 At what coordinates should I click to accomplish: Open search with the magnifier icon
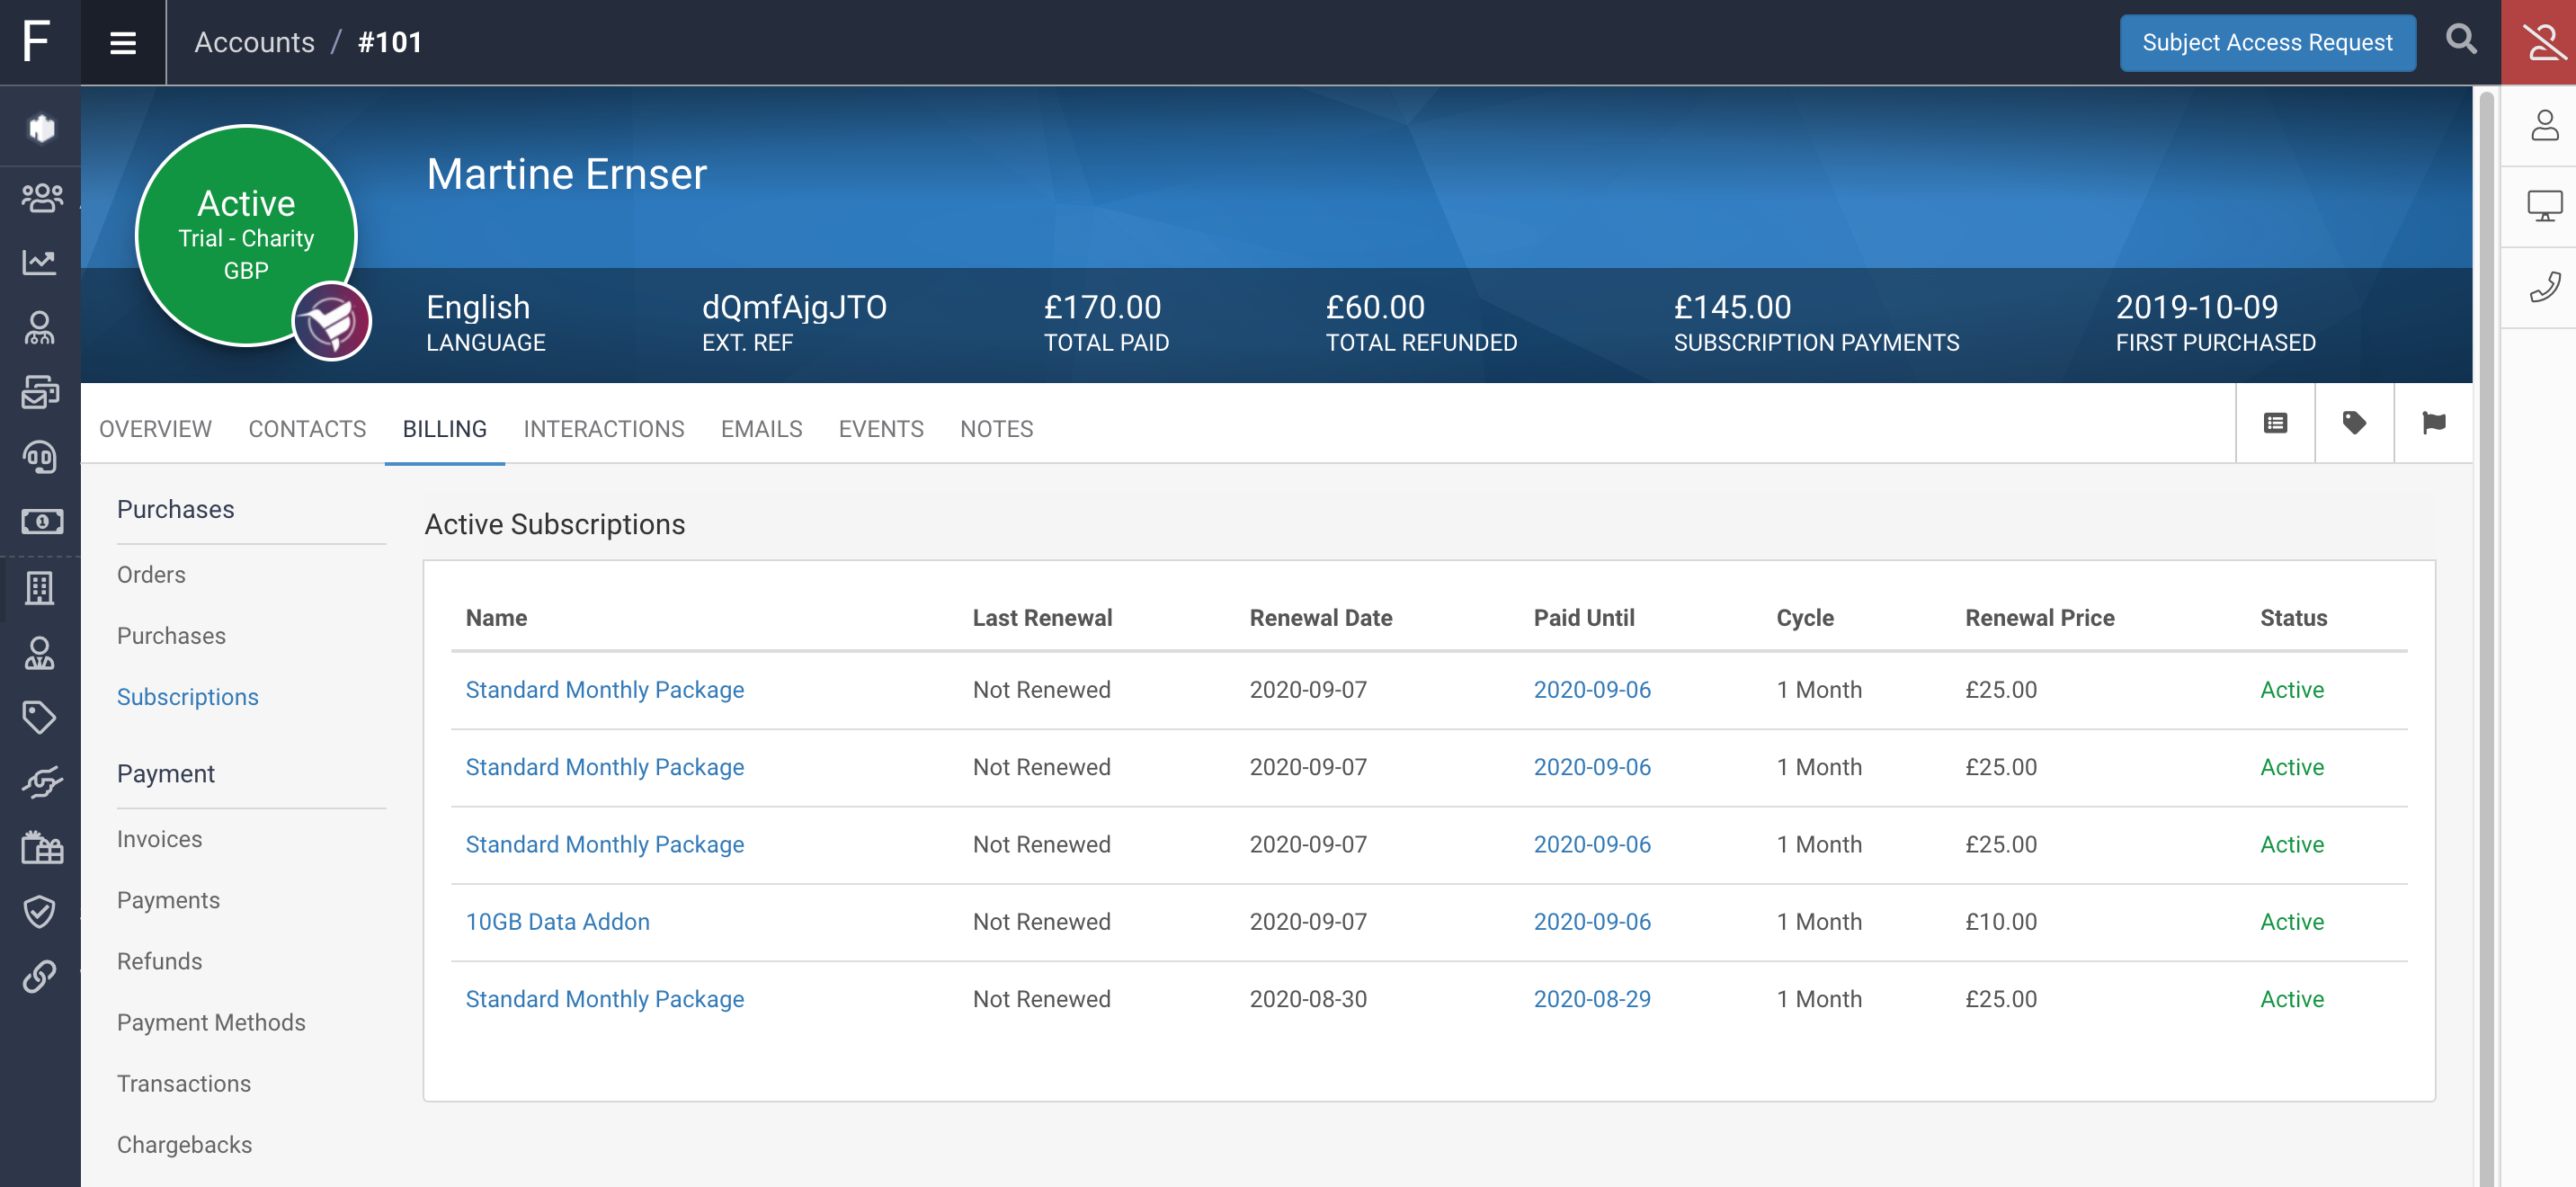(2461, 41)
